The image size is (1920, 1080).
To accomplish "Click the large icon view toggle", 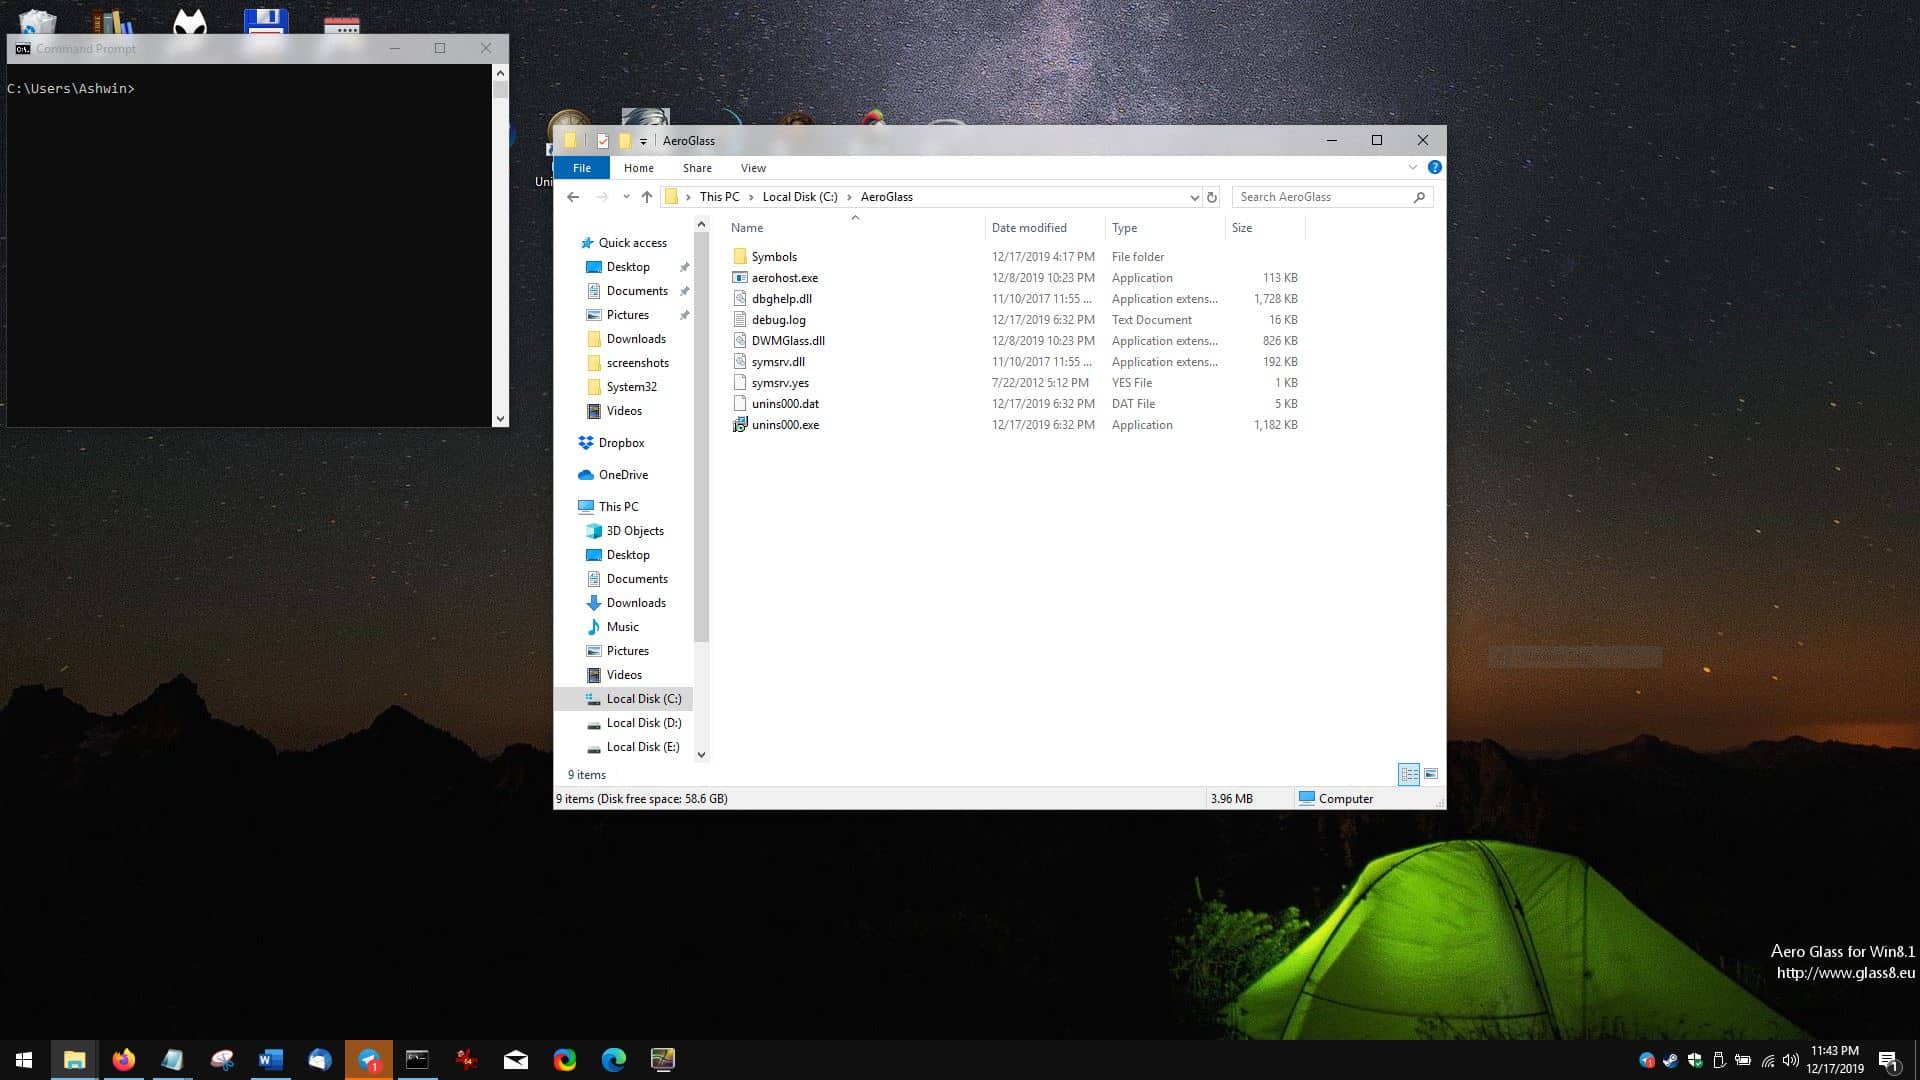I will (x=1432, y=774).
